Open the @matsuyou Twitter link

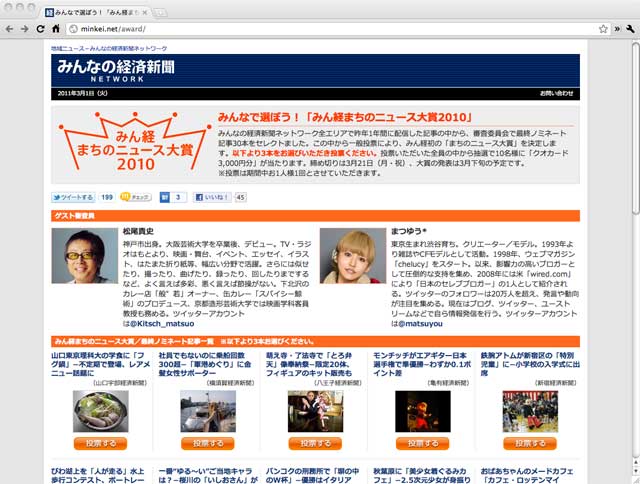click(x=420, y=324)
